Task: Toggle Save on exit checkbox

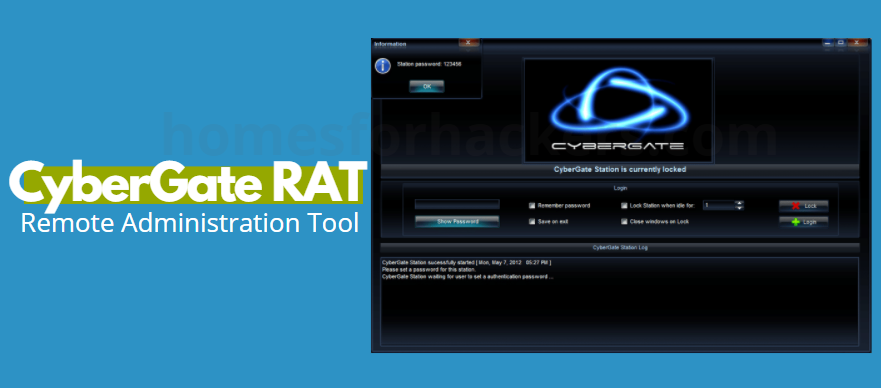Action: tap(532, 222)
